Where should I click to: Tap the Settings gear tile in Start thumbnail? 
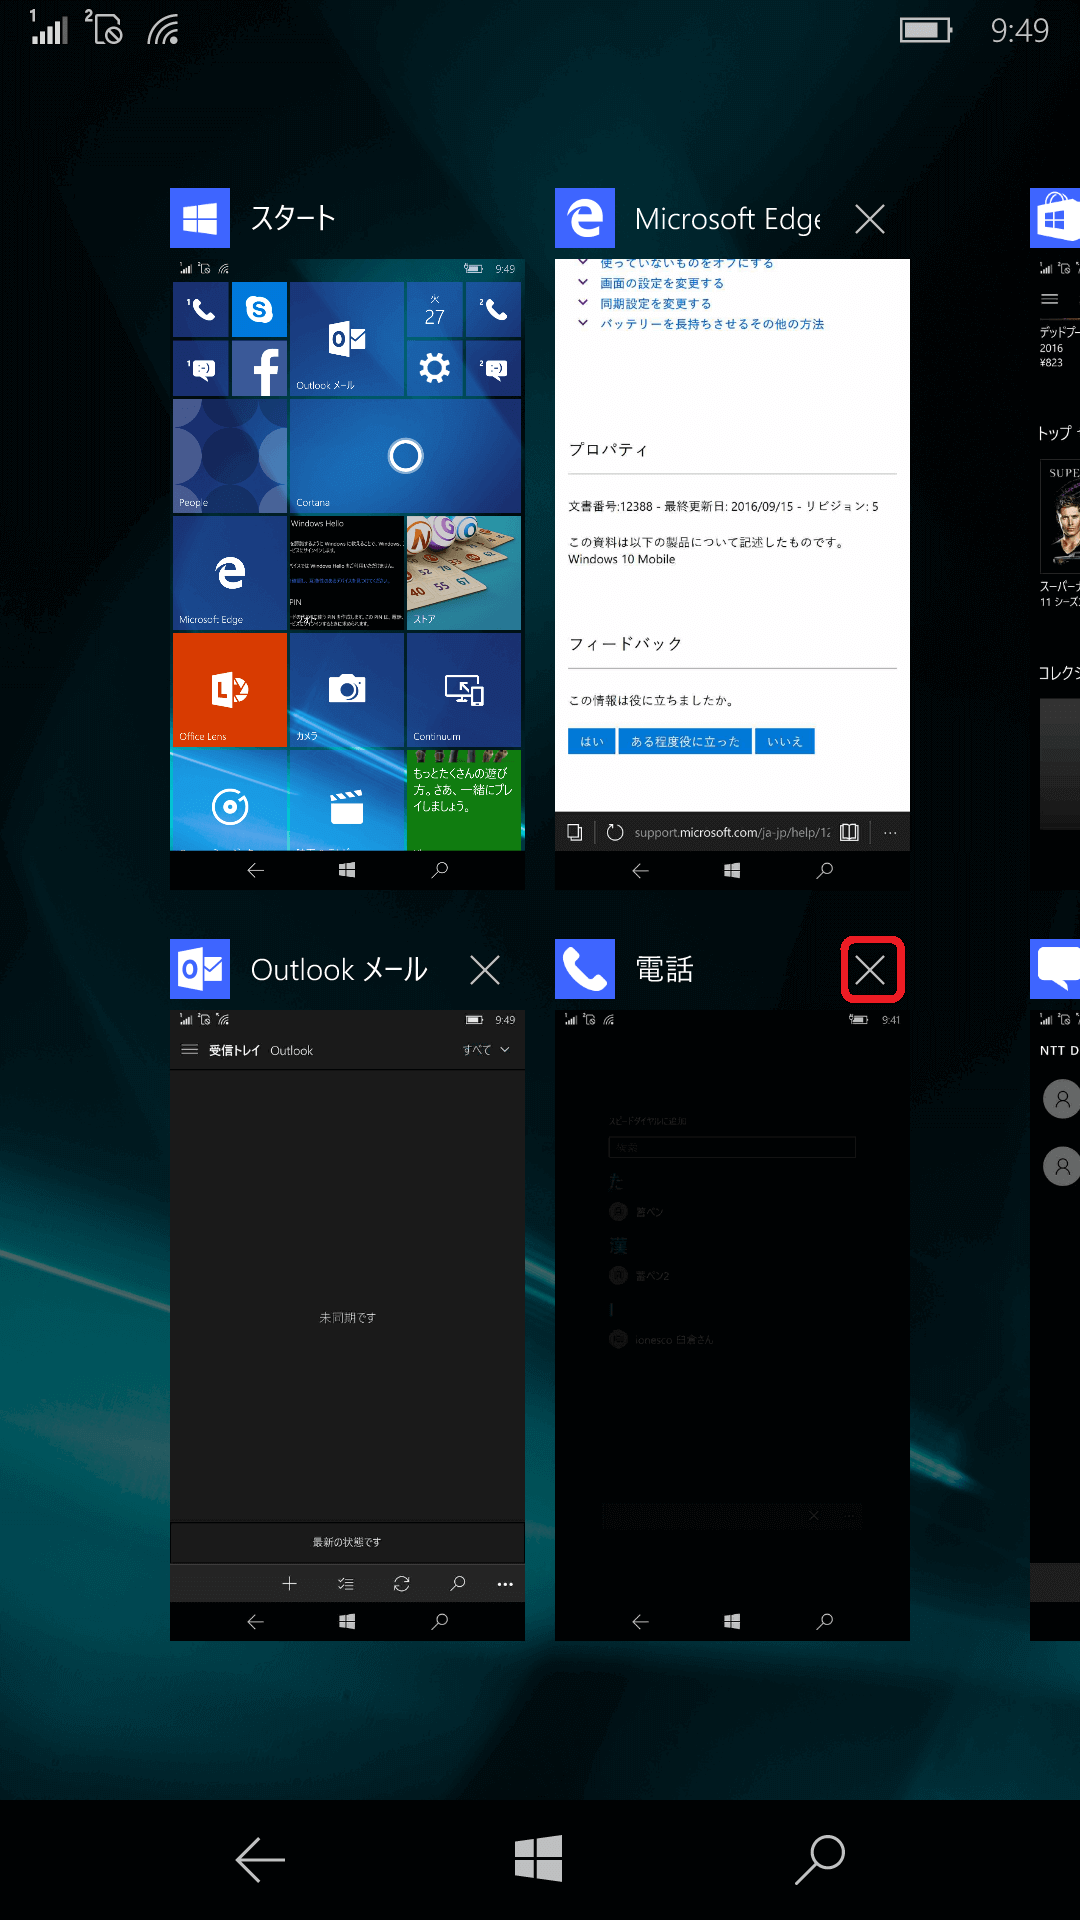point(434,368)
